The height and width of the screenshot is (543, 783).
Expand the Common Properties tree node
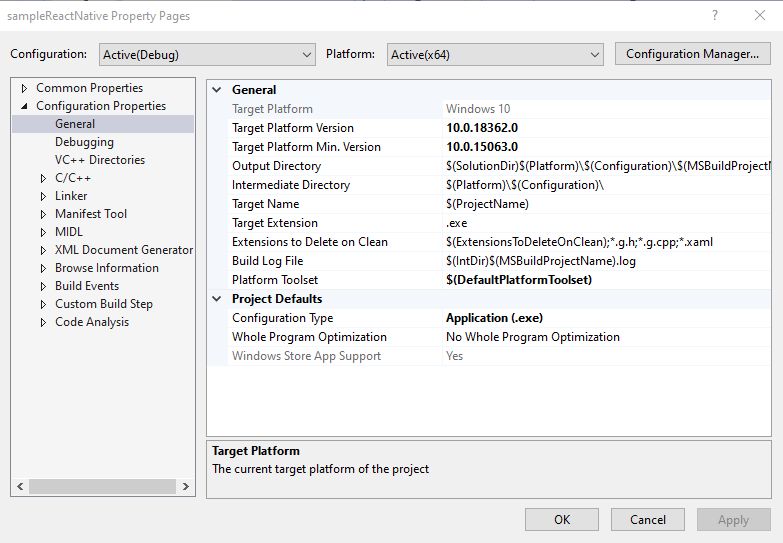[x=24, y=88]
